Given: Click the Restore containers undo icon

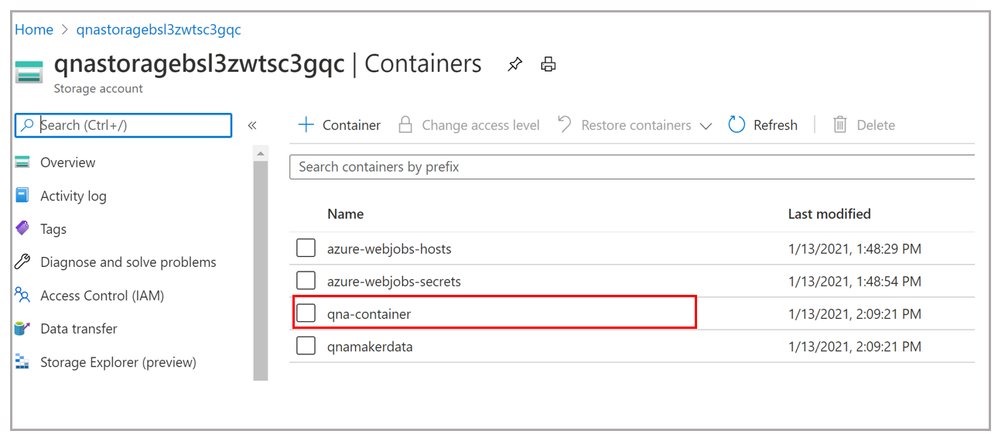Looking at the screenshot, I should coord(565,125).
